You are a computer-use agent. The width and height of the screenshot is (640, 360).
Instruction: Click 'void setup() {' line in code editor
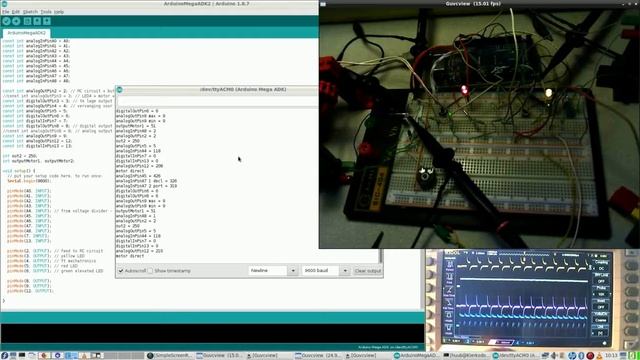point(19,171)
